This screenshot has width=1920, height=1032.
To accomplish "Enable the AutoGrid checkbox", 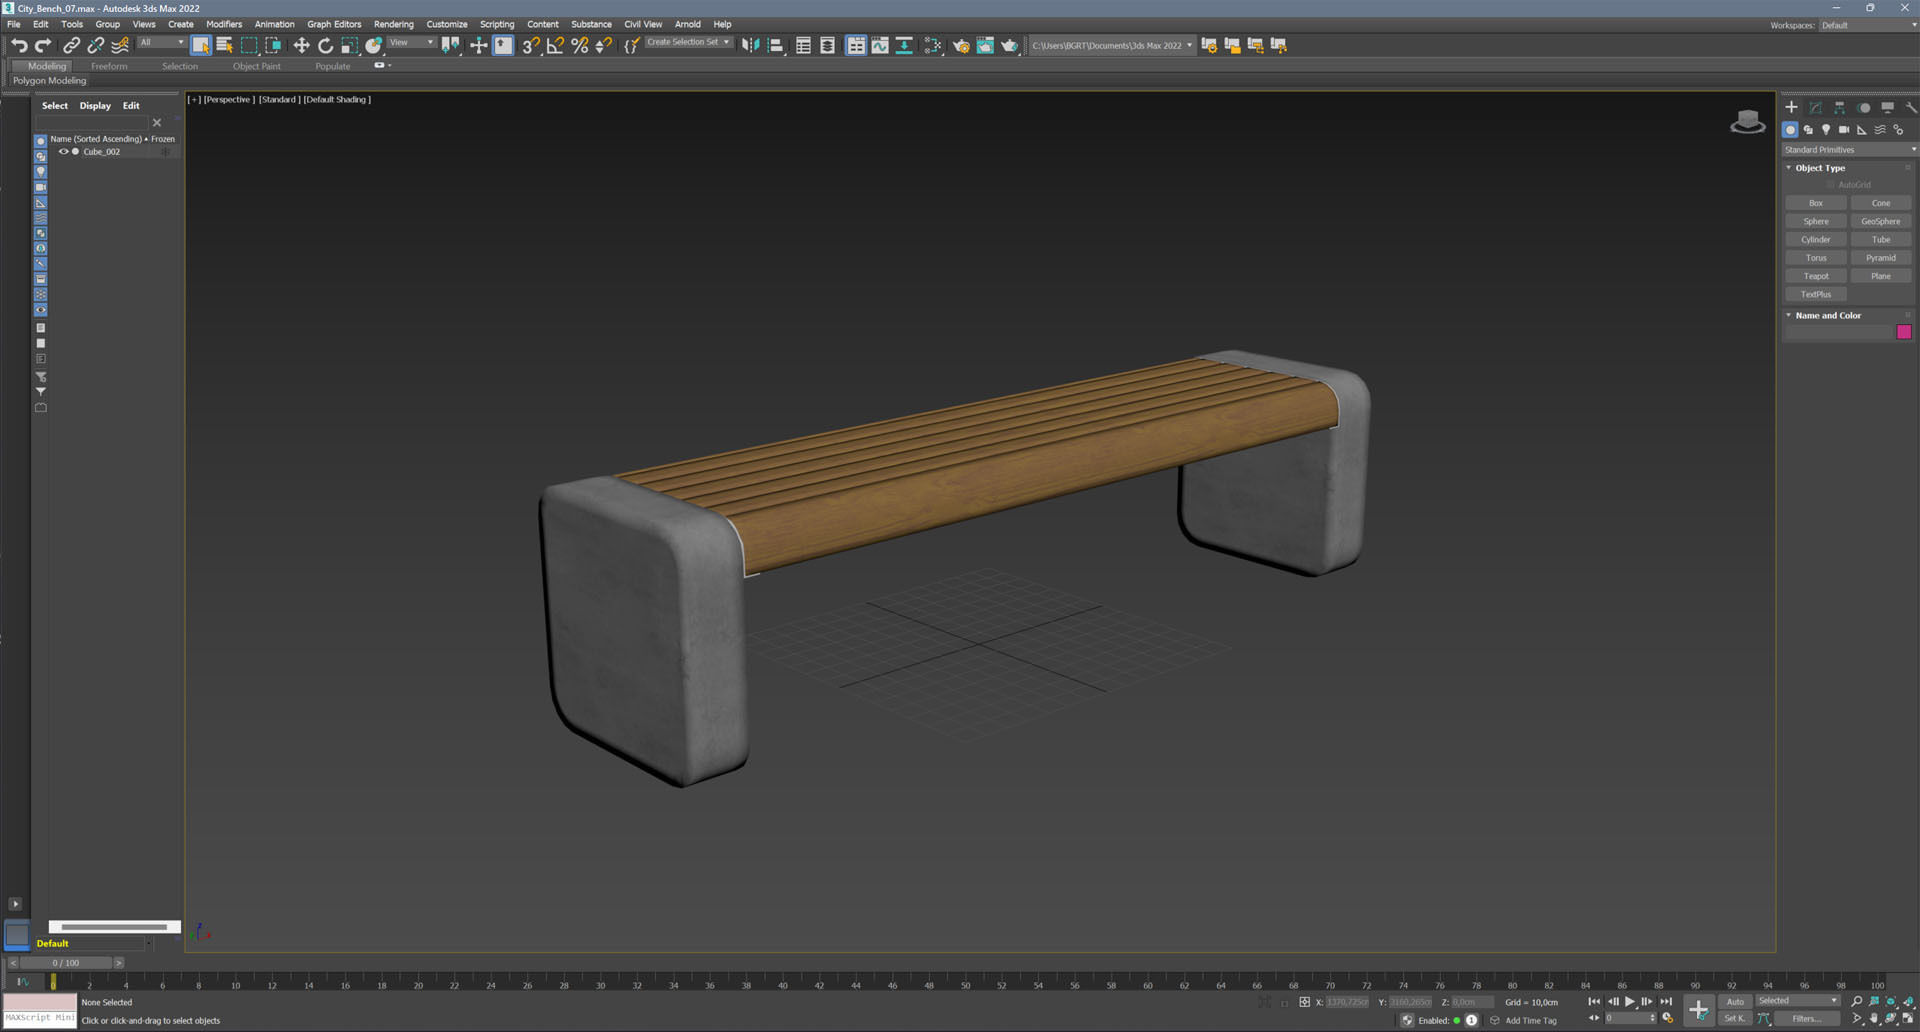I will click(1831, 185).
